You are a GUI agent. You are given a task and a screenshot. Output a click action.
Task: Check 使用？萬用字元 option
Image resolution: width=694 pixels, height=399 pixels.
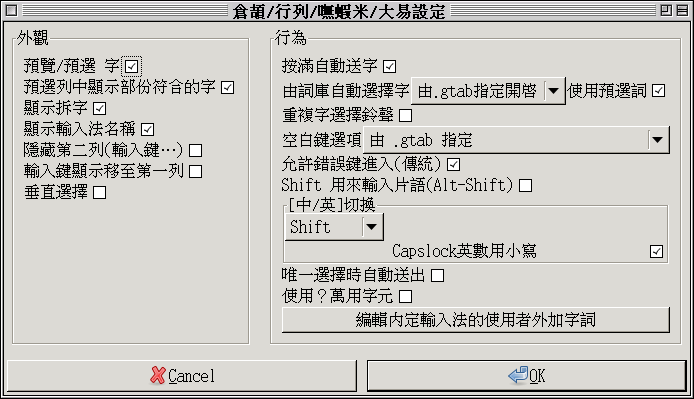(405, 296)
